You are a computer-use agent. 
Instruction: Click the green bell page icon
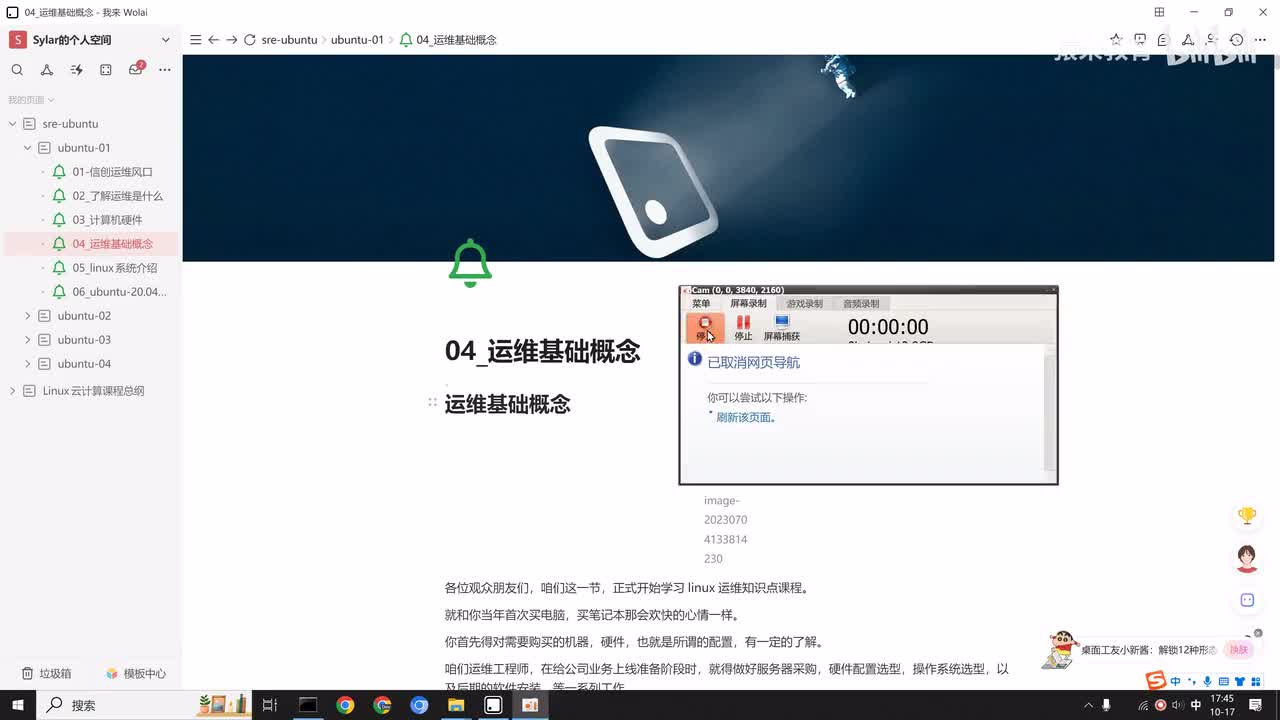pyautogui.click(x=470, y=264)
